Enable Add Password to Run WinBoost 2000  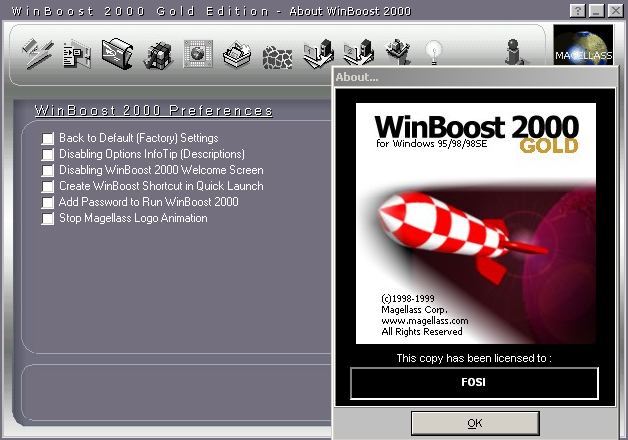pos(48,203)
